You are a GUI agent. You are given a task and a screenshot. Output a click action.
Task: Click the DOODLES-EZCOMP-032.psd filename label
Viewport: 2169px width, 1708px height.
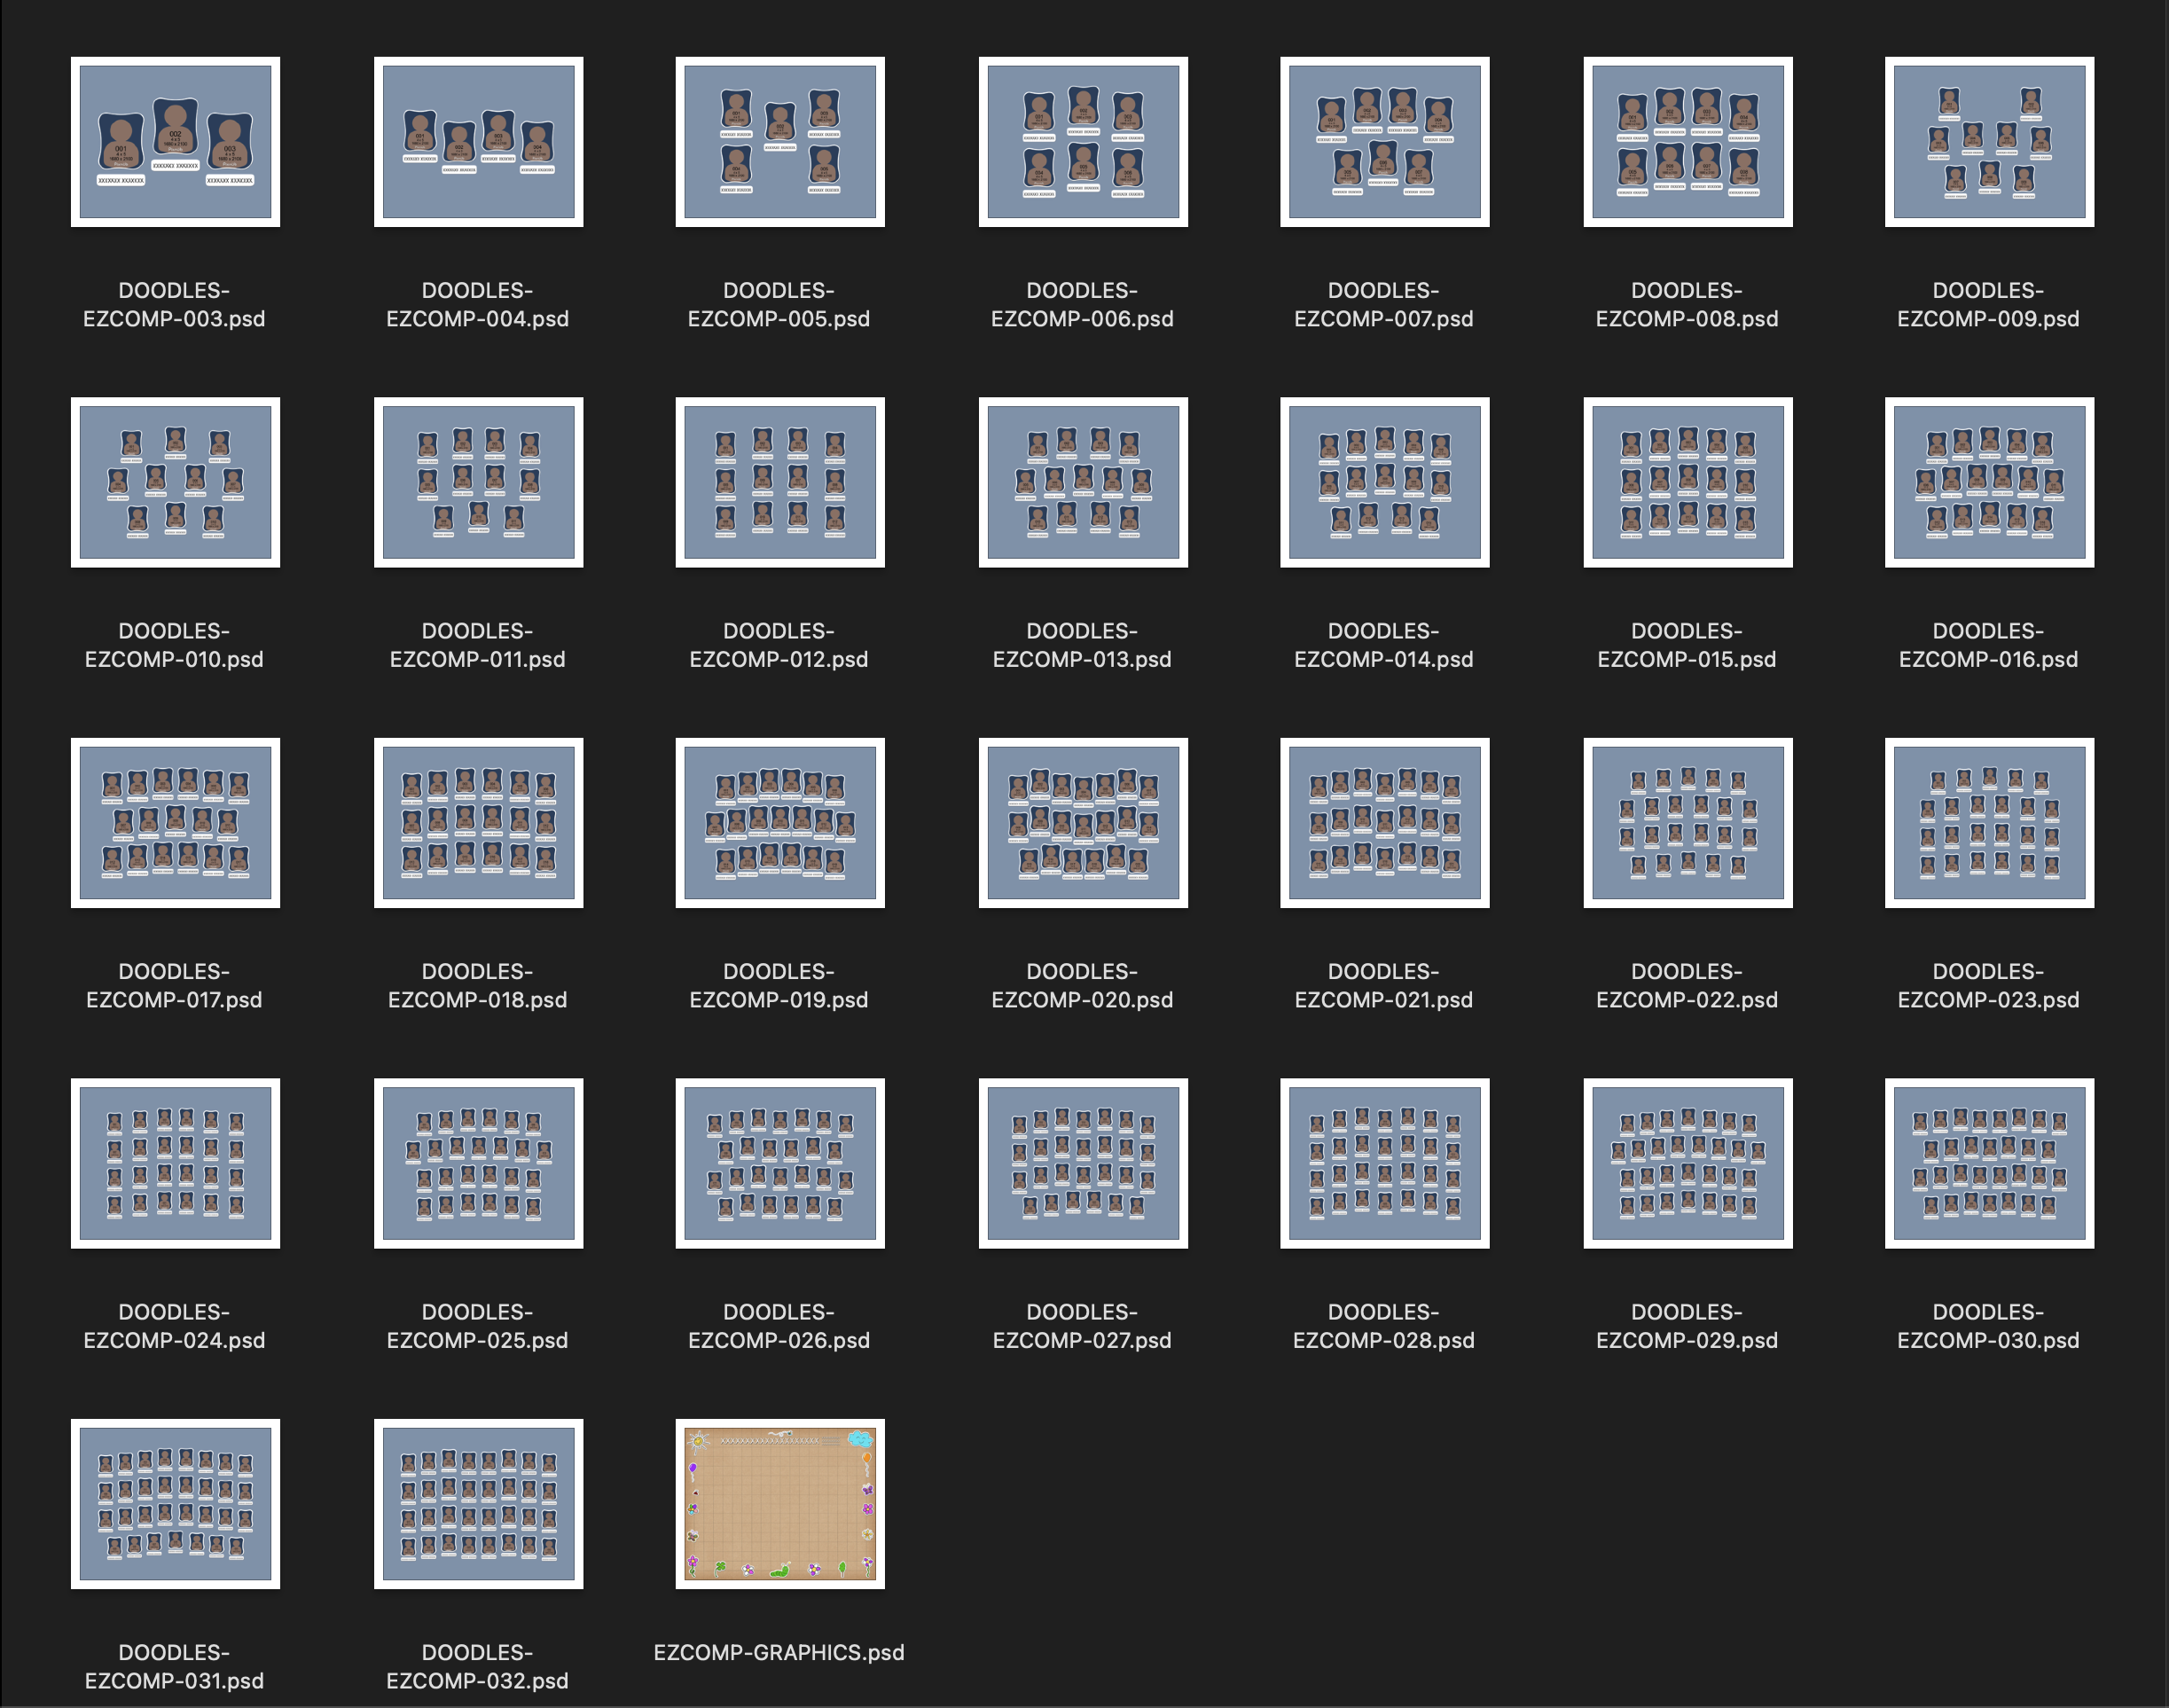tap(478, 1666)
